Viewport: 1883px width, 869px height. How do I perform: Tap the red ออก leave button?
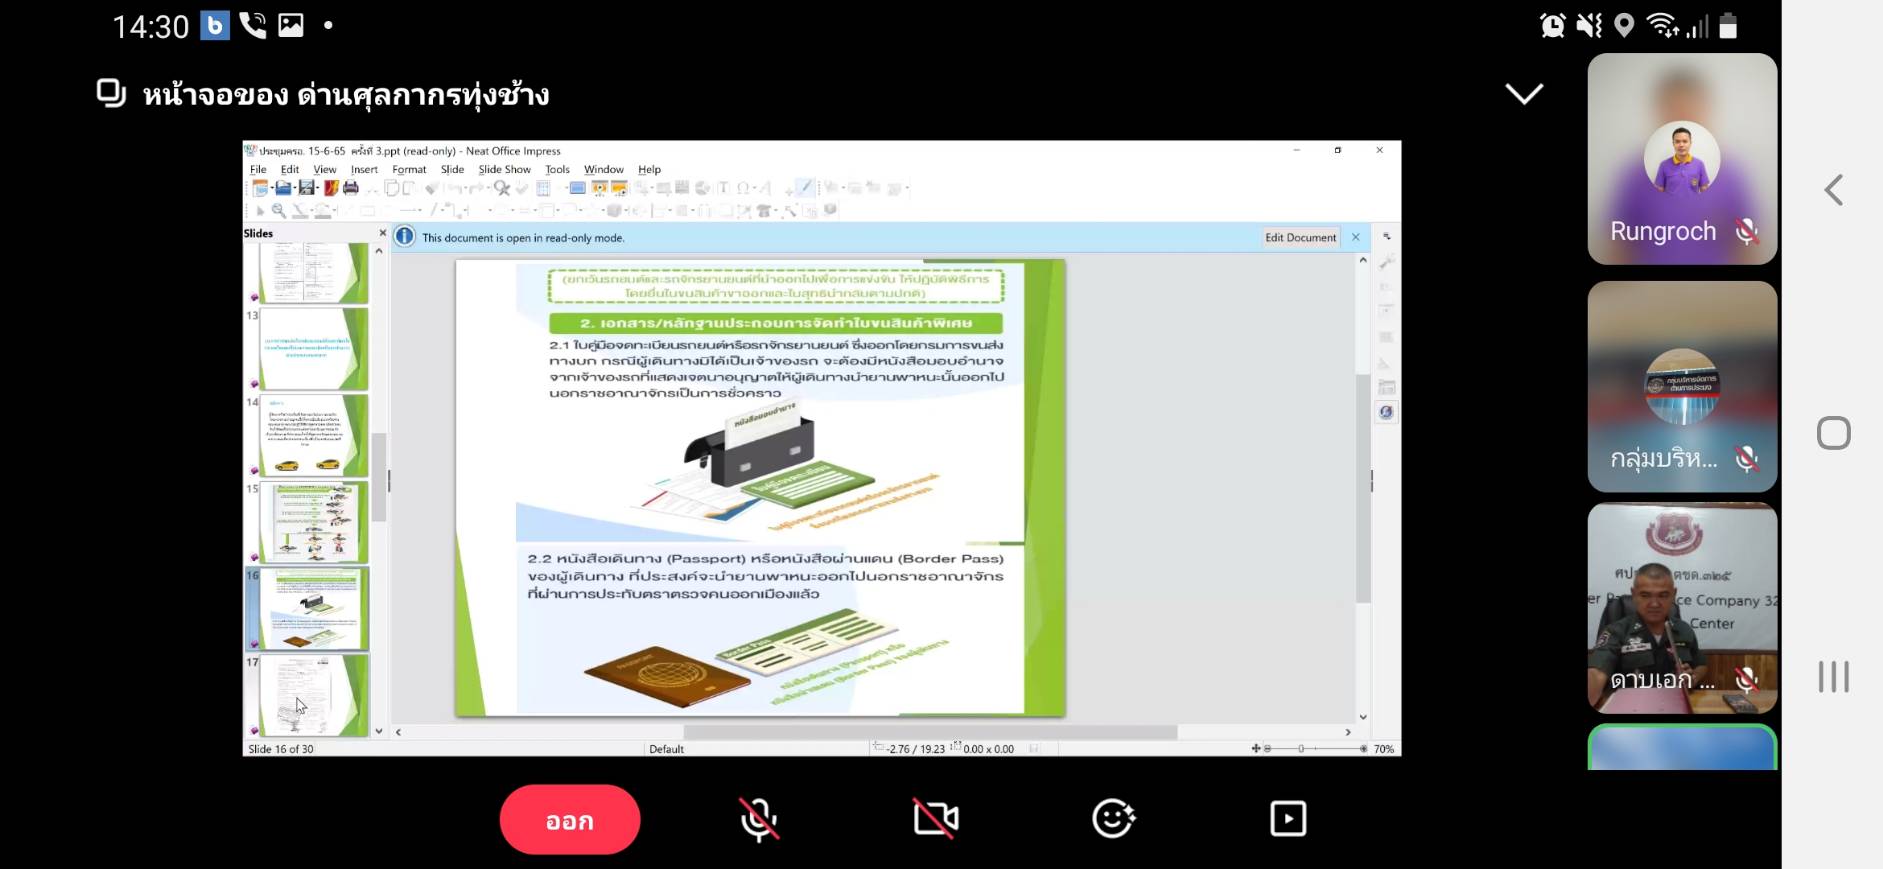569,820
